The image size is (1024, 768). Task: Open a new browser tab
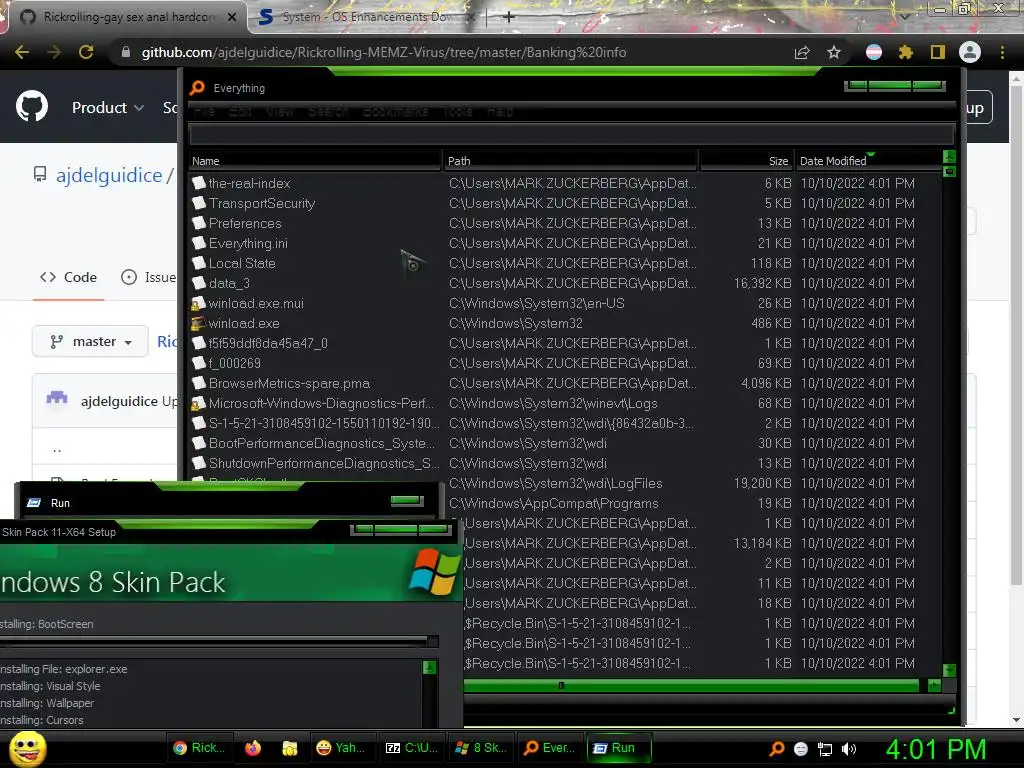[509, 17]
